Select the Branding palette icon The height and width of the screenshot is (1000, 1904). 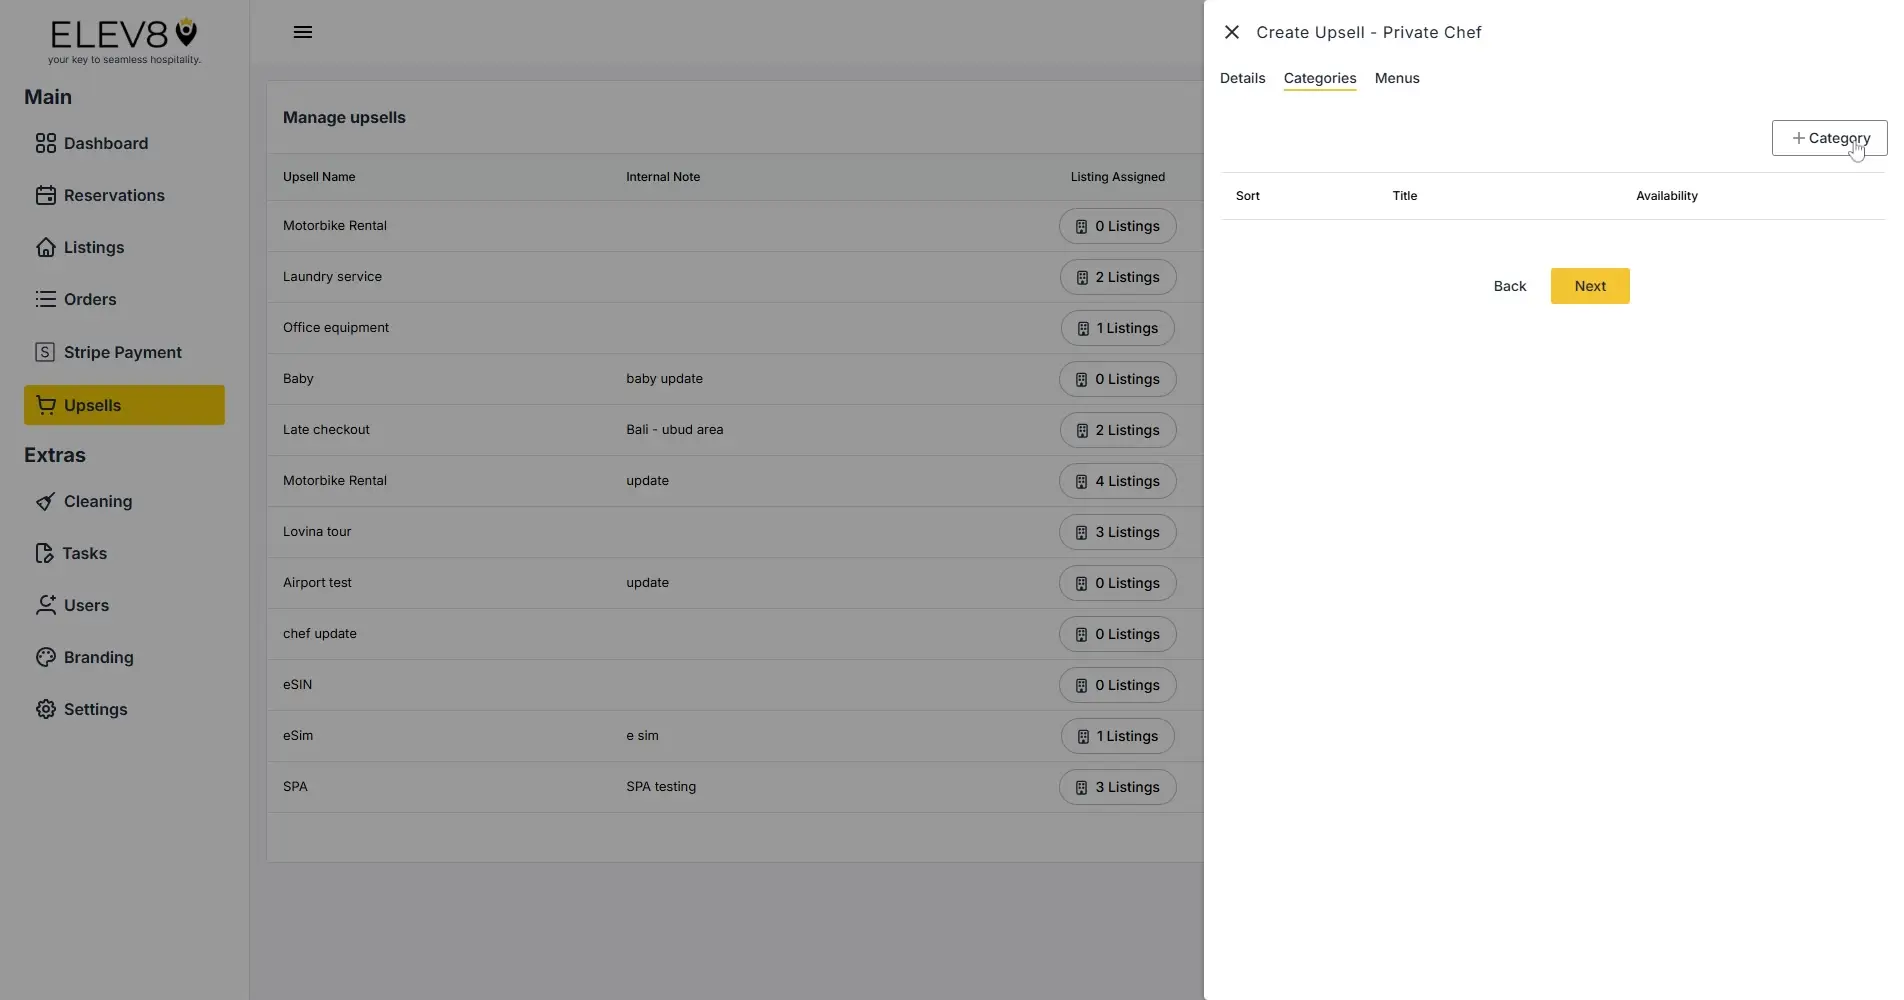(x=47, y=657)
